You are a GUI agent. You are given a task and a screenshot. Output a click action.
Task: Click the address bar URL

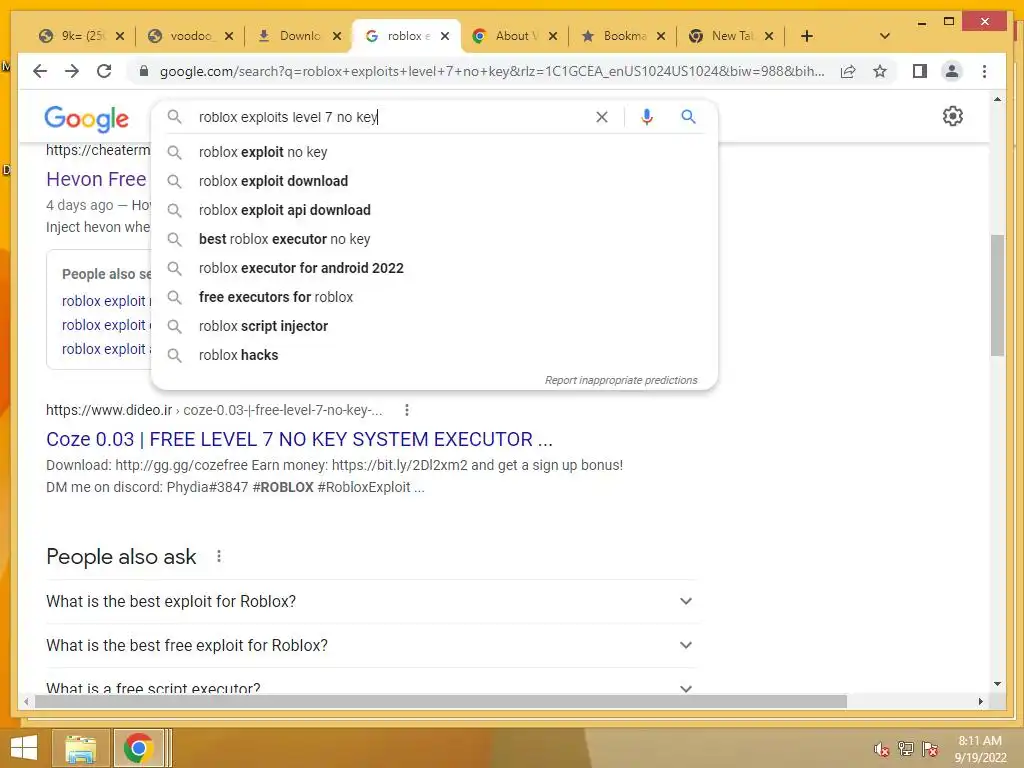[491, 71]
